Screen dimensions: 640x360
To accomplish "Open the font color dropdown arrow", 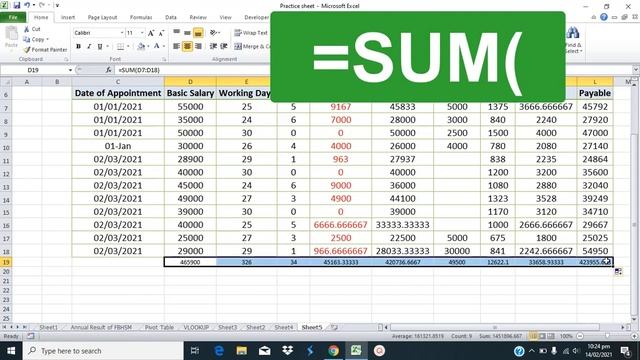I will pyautogui.click(x=164, y=47).
